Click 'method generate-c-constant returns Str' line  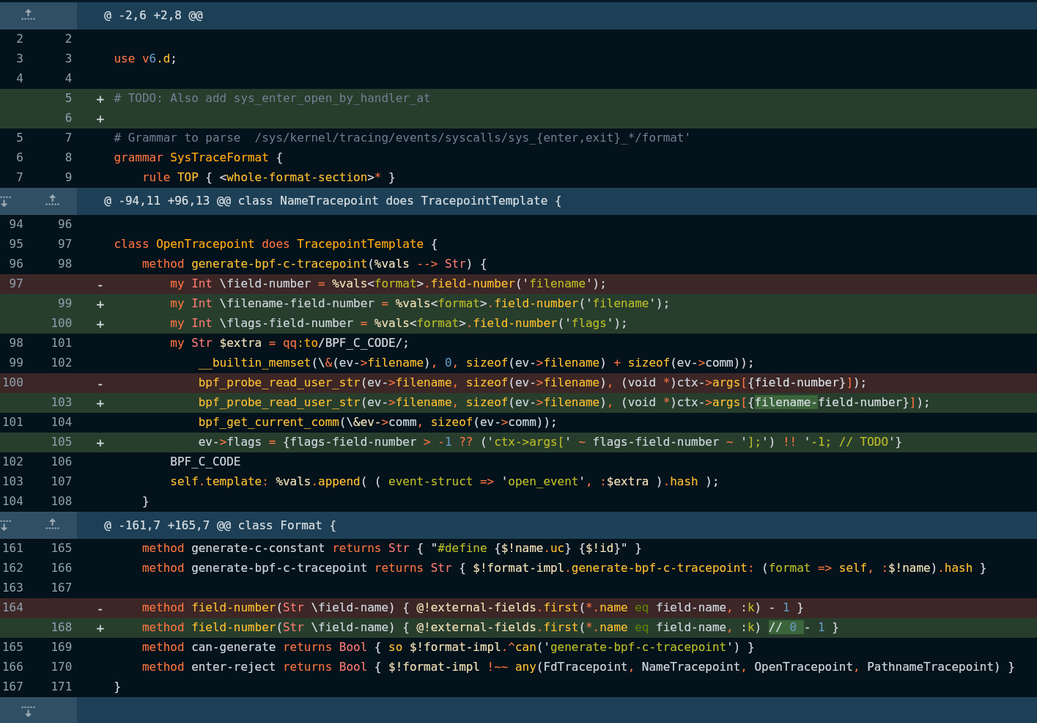click(392, 548)
